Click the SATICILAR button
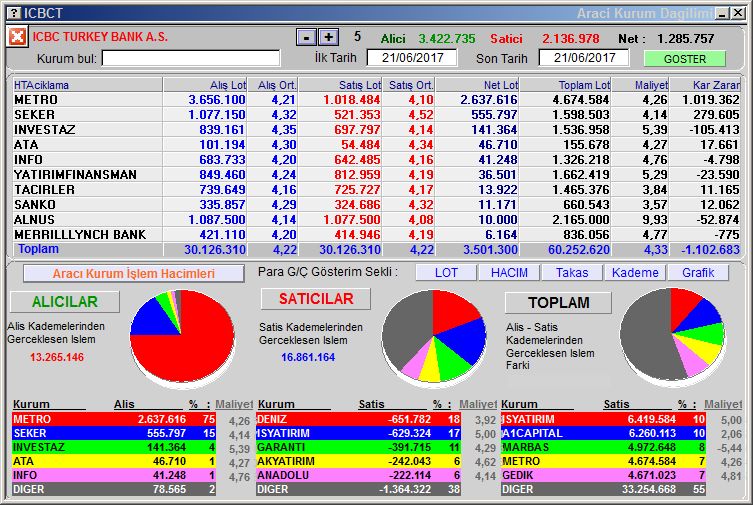This screenshot has width=753, height=505. (x=316, y=299)
